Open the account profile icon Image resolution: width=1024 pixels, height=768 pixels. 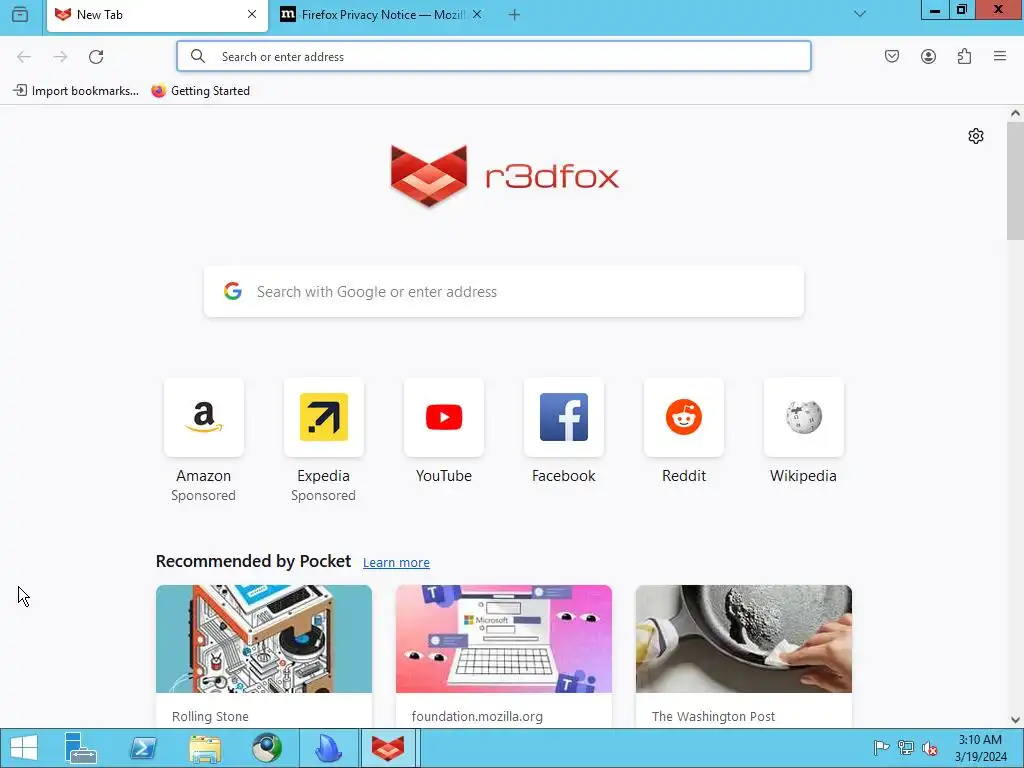pos(928,56)
